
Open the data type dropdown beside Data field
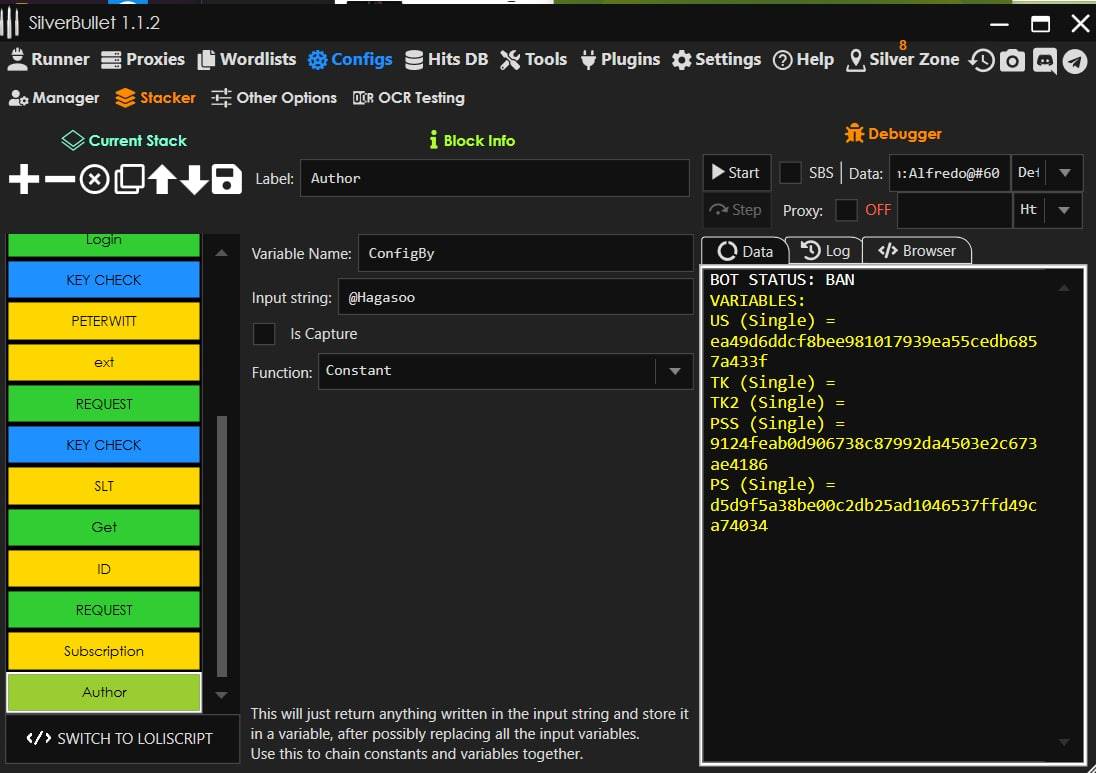[1064, 173]
